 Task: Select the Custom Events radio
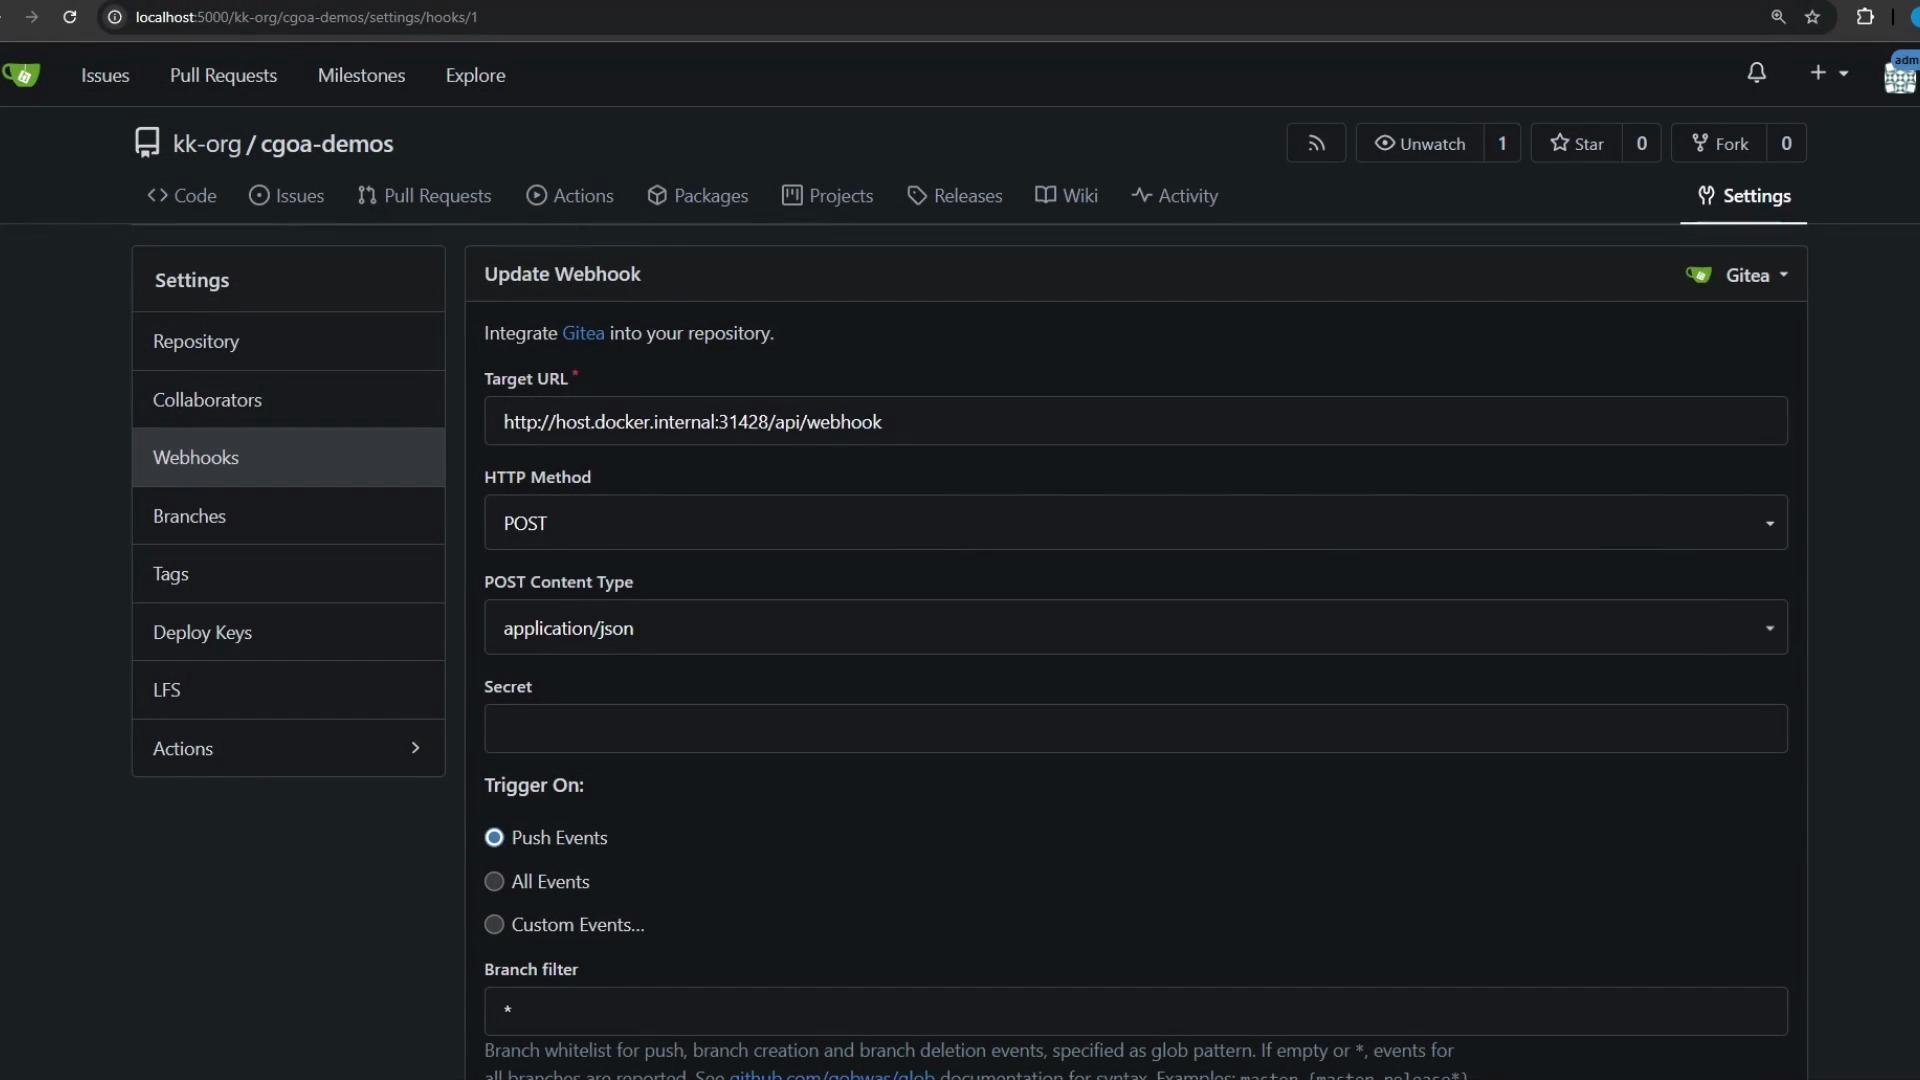(x=494, y=925)
